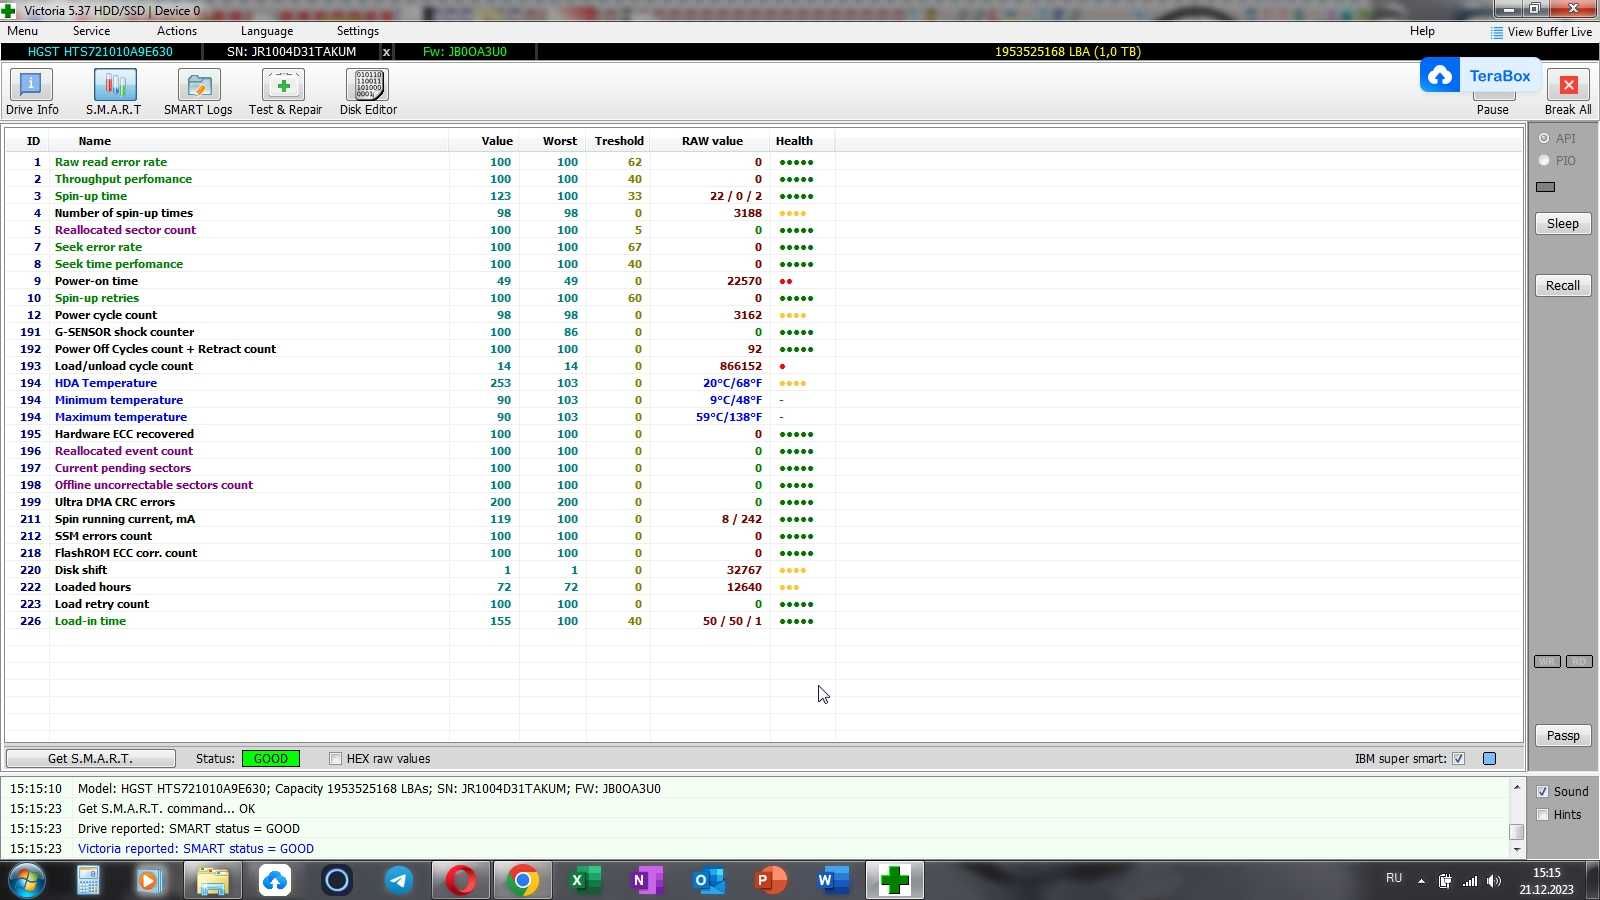The width and height of the screenshot is (1600, 900).
Task: Open the Language menu
Action: click(267, 31)
